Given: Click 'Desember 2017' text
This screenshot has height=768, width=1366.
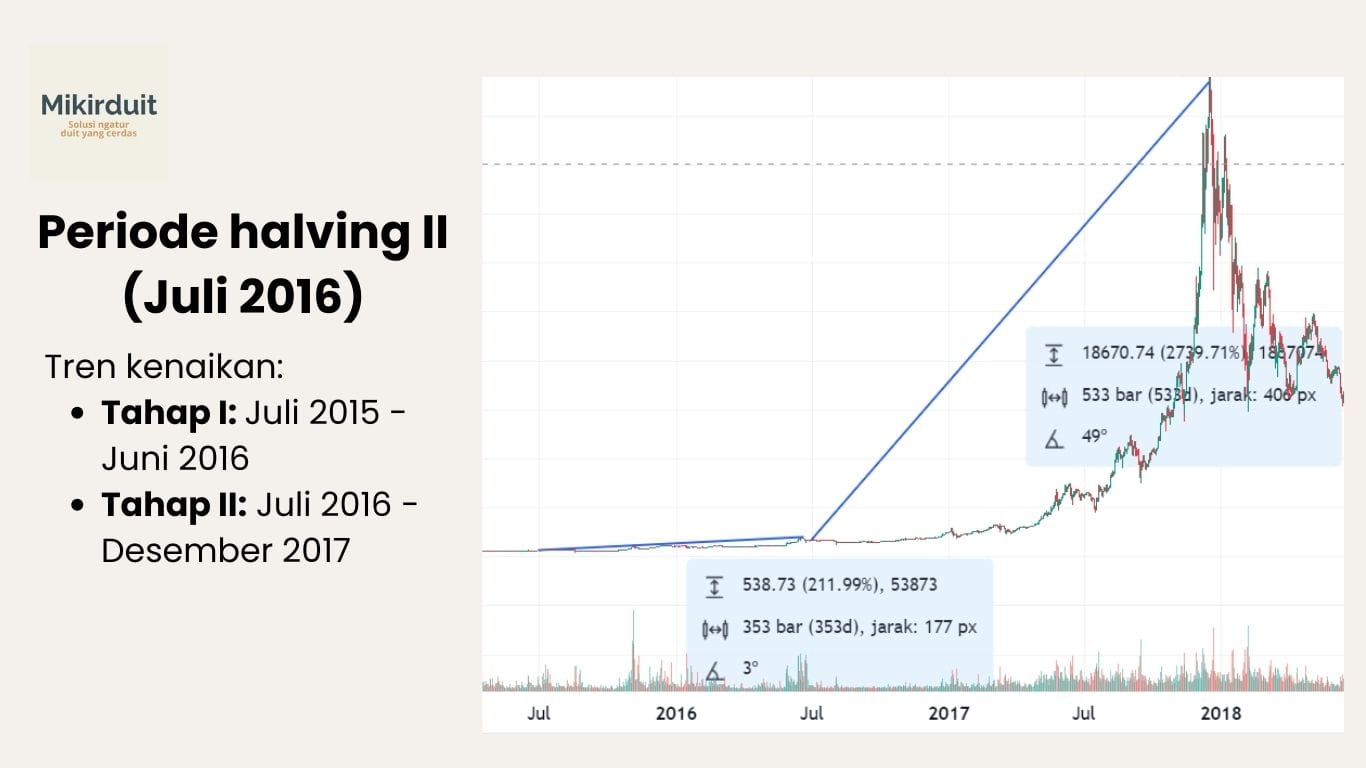Looking at the screenshot, I should click(x=226, y=550).
